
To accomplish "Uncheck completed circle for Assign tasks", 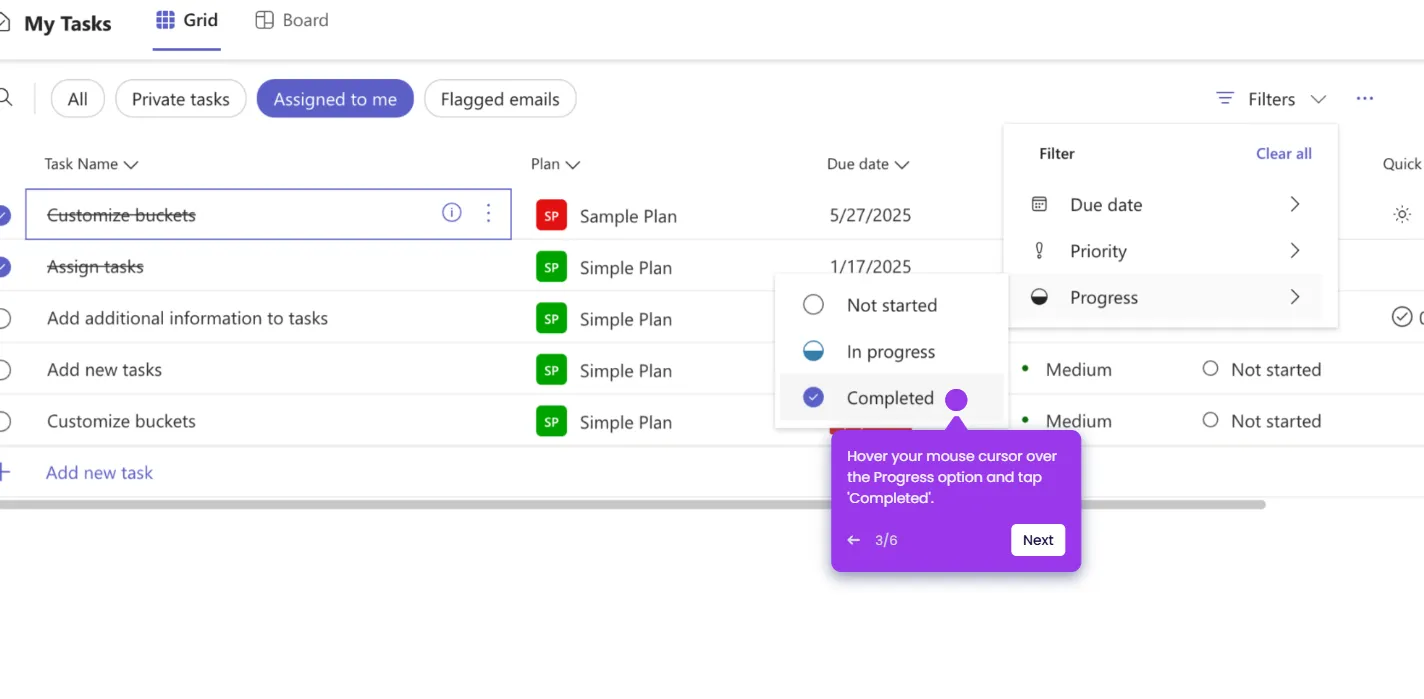I will pos(3,267).
